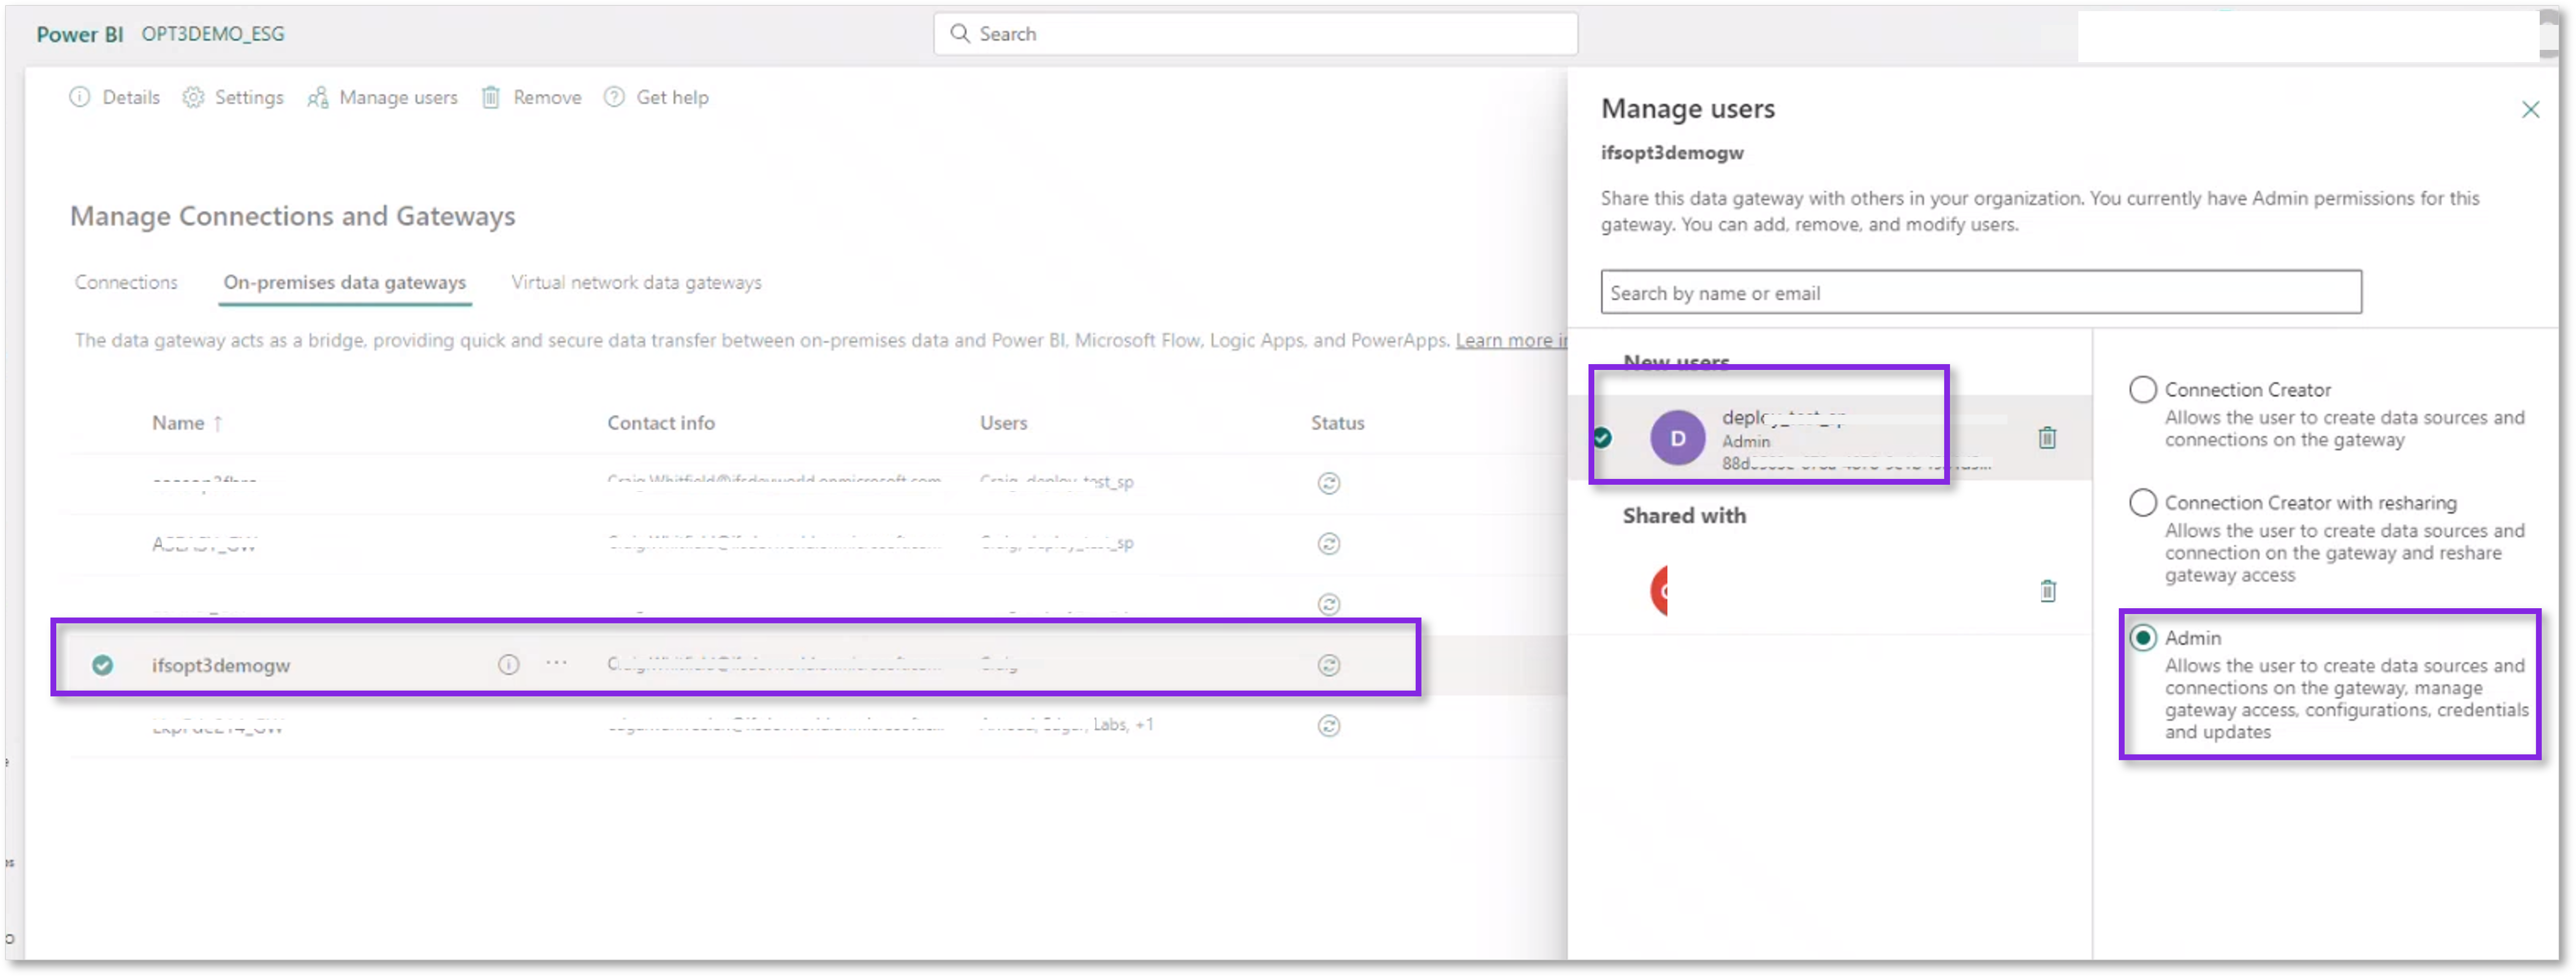The image size is (2576, 977).
Task: Click the Details info icon
Action: tap(80, 97)
